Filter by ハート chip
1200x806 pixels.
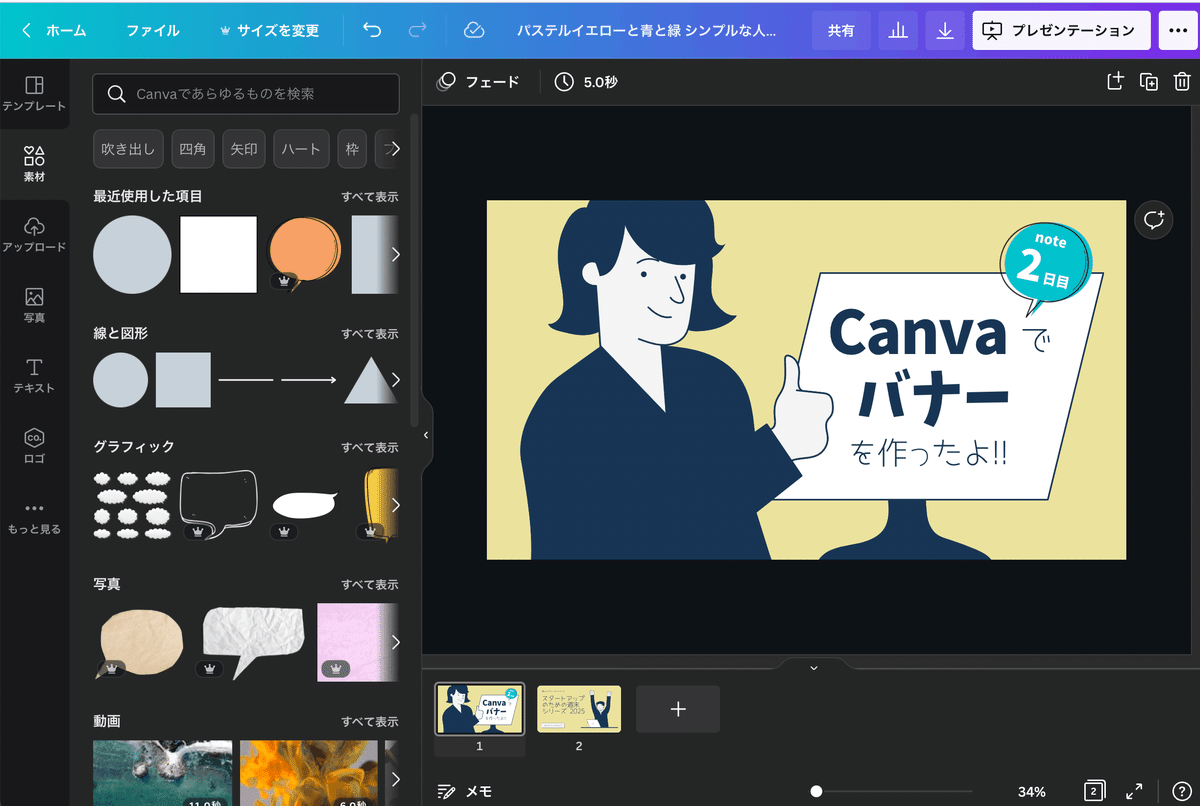tap(301, 149)
